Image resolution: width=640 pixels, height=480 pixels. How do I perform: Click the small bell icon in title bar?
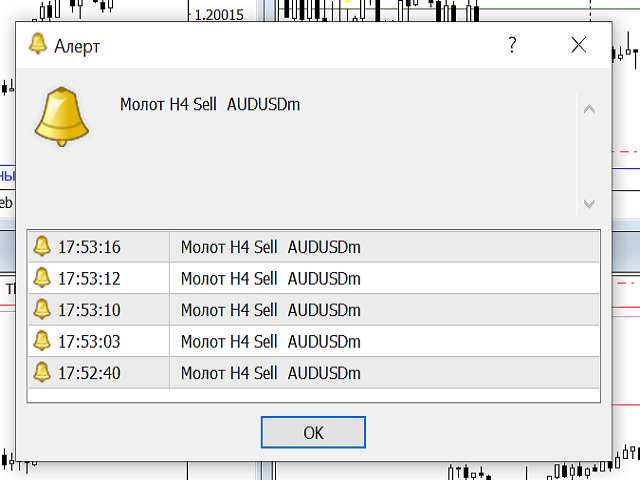pos(38,44)
